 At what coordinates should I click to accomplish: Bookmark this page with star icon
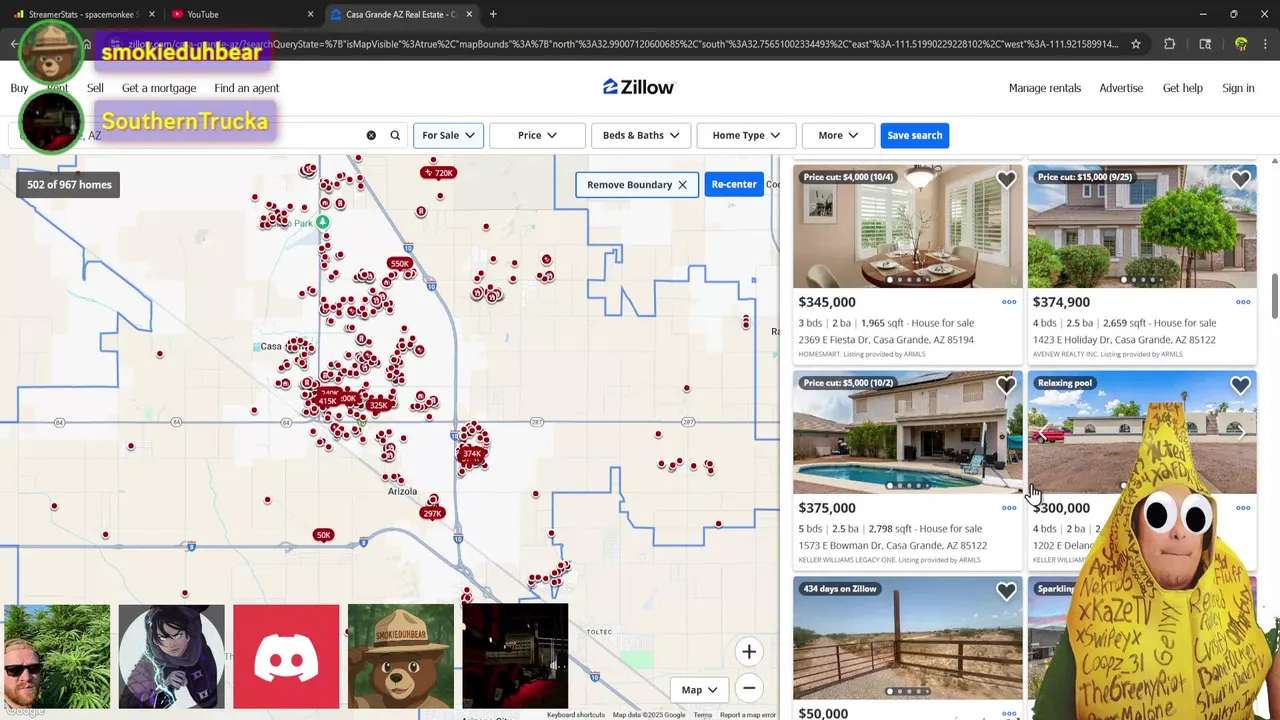[x=1136, y=44]
